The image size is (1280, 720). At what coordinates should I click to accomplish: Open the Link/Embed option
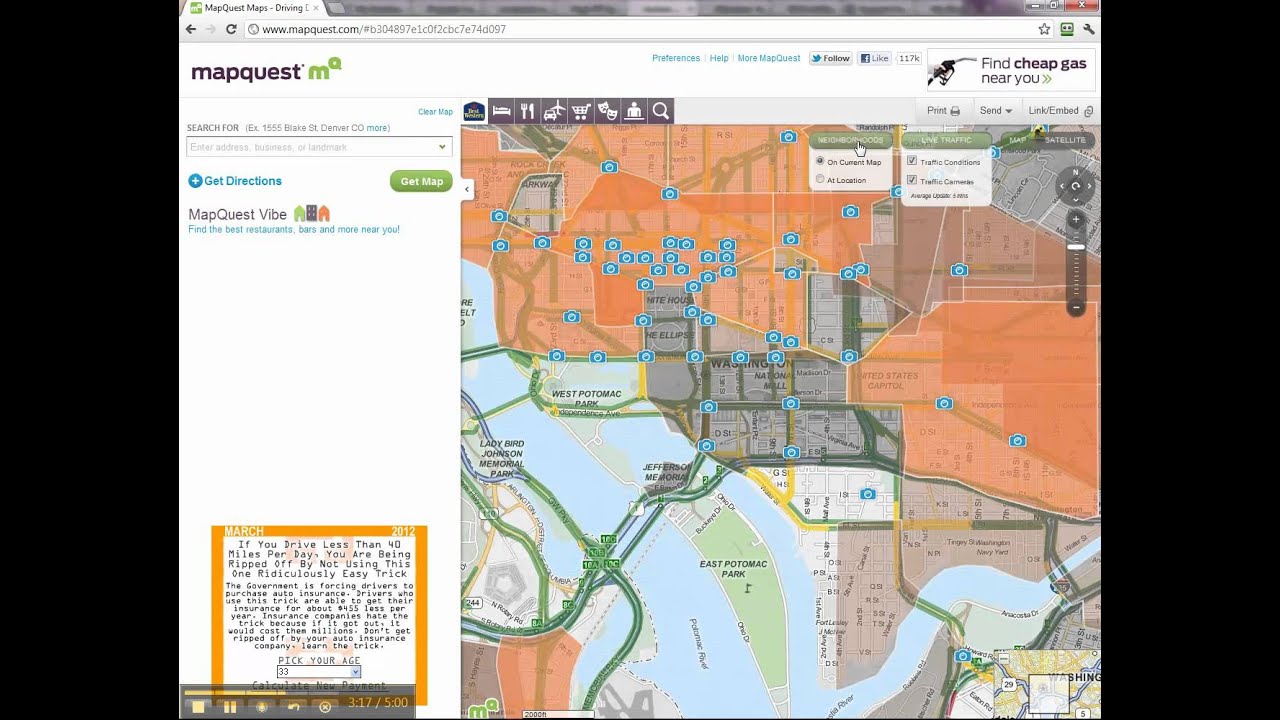1060,111
